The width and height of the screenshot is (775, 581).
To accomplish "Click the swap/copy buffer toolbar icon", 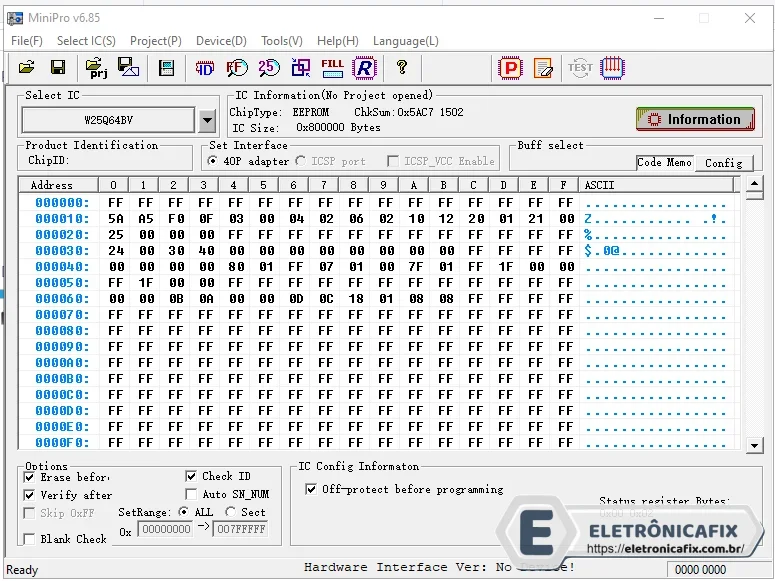I will (301, 68).
